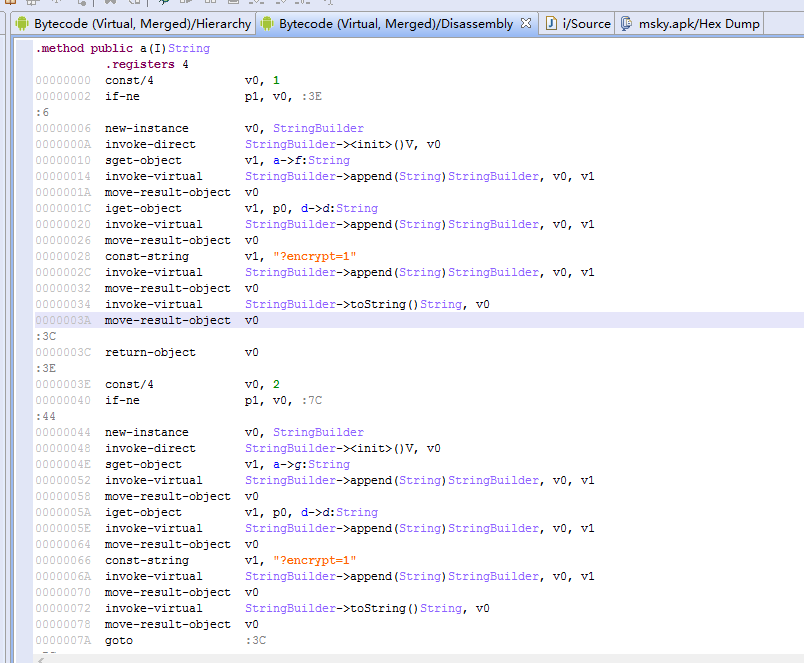The width and height of the screenshot is (804, 663).
Task: Click the '.method public' keyword in signature
Action: [x=84, y=48]
